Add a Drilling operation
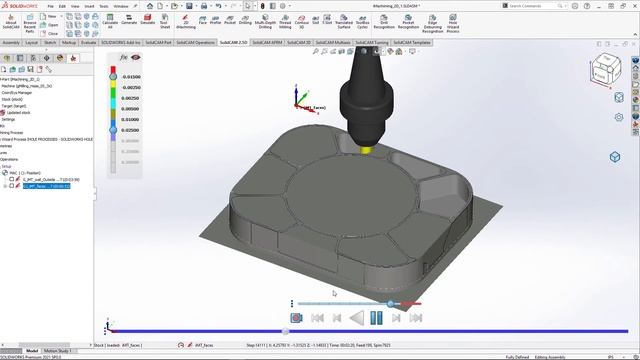 [245, 19]
